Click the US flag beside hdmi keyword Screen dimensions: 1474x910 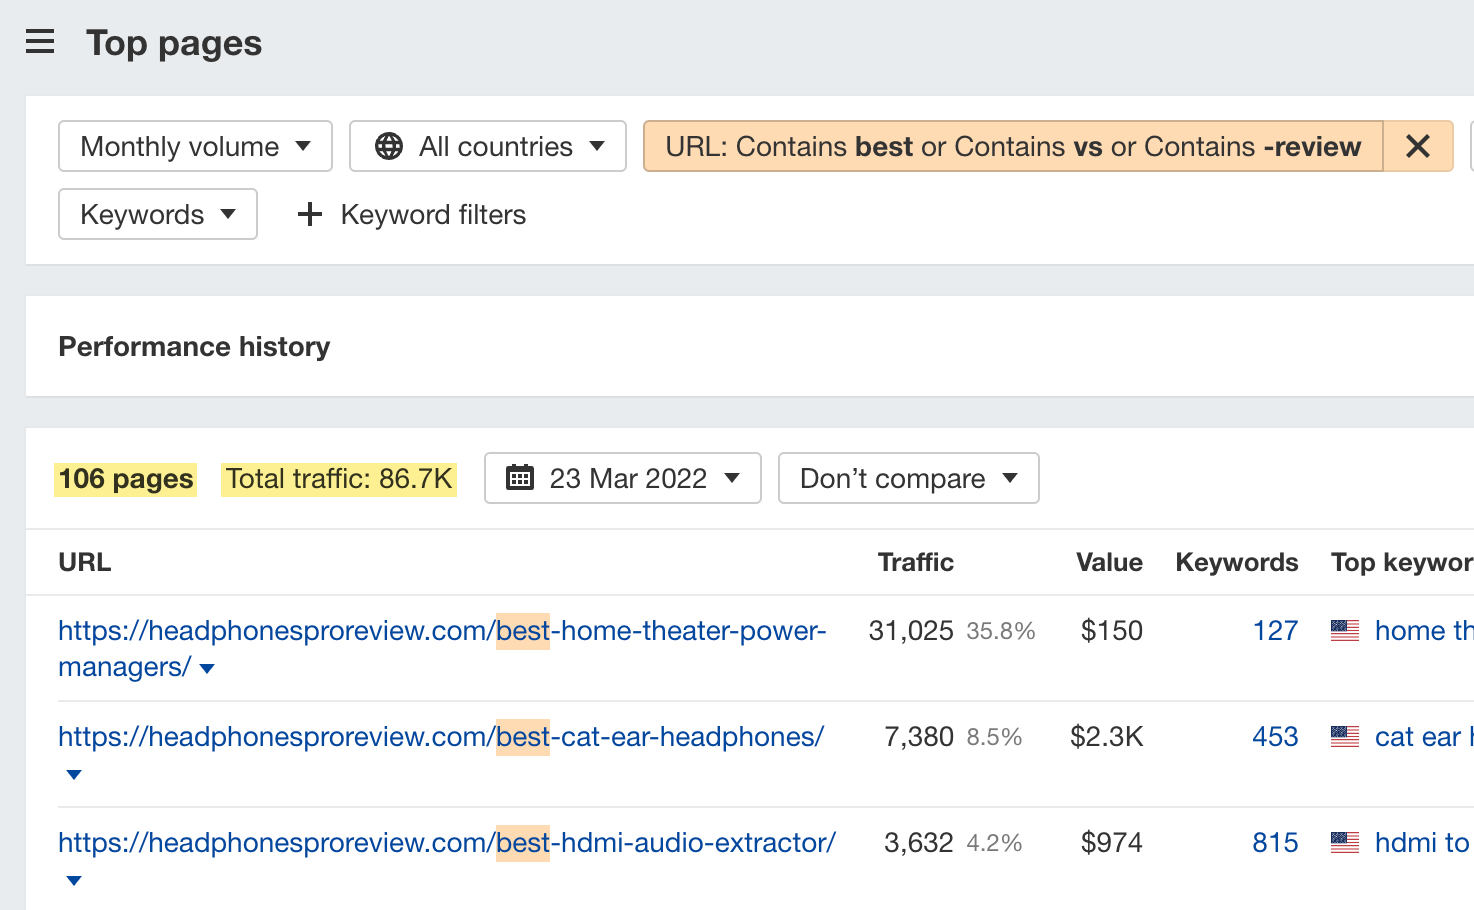pos(1345,842)
